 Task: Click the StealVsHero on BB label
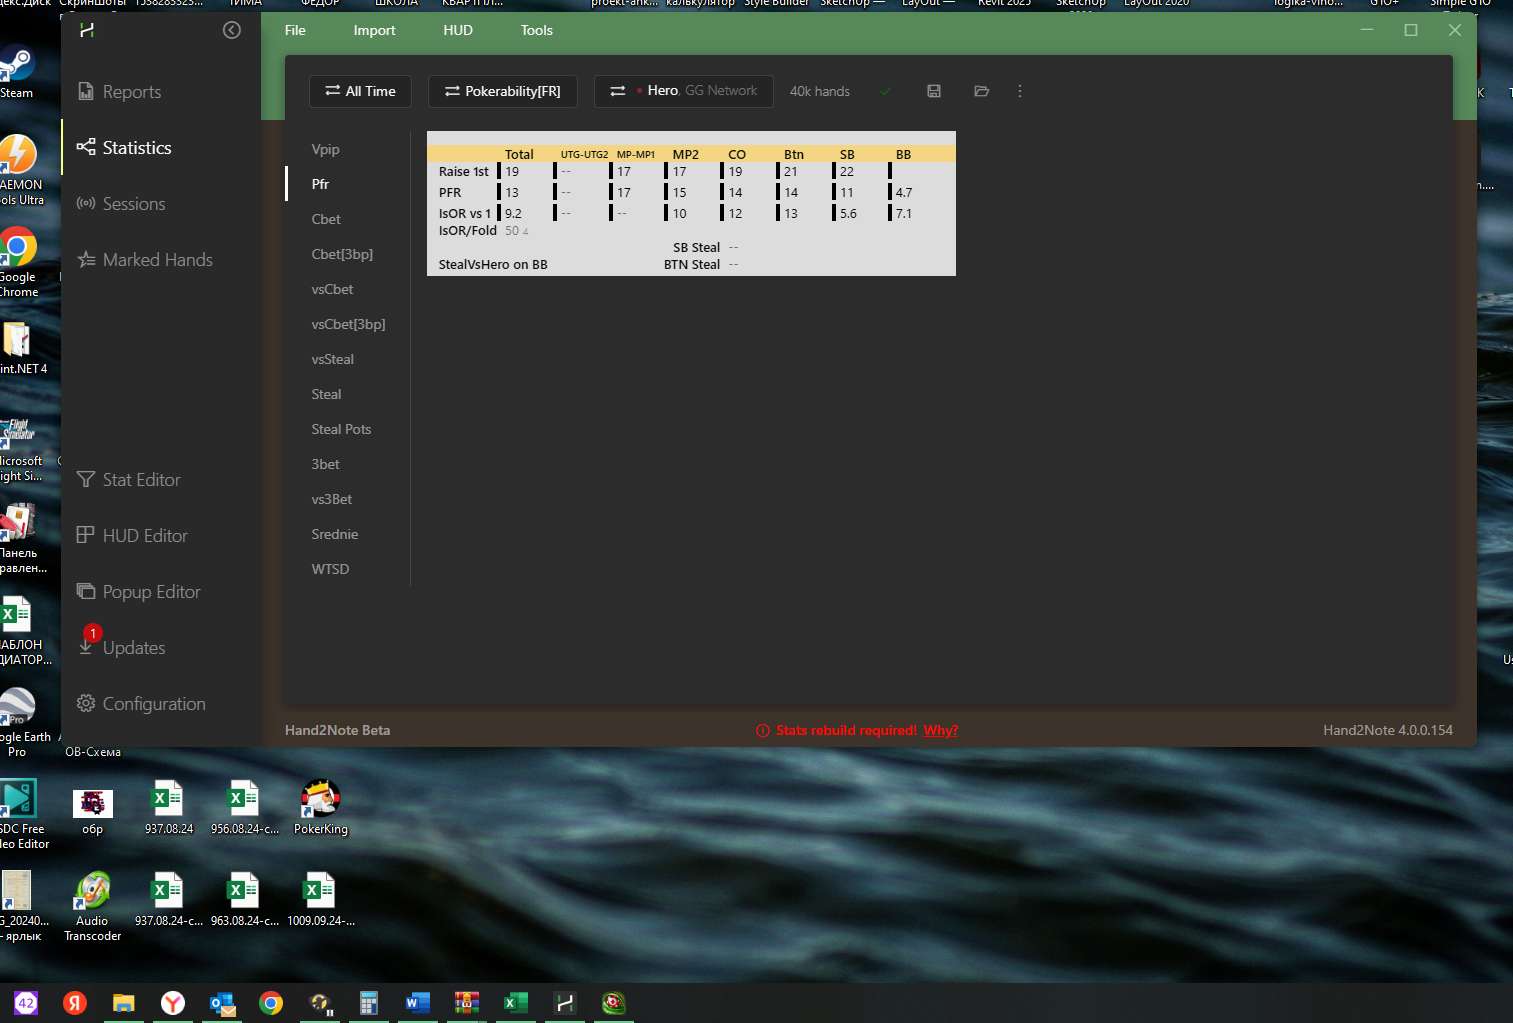pos(493,264)
